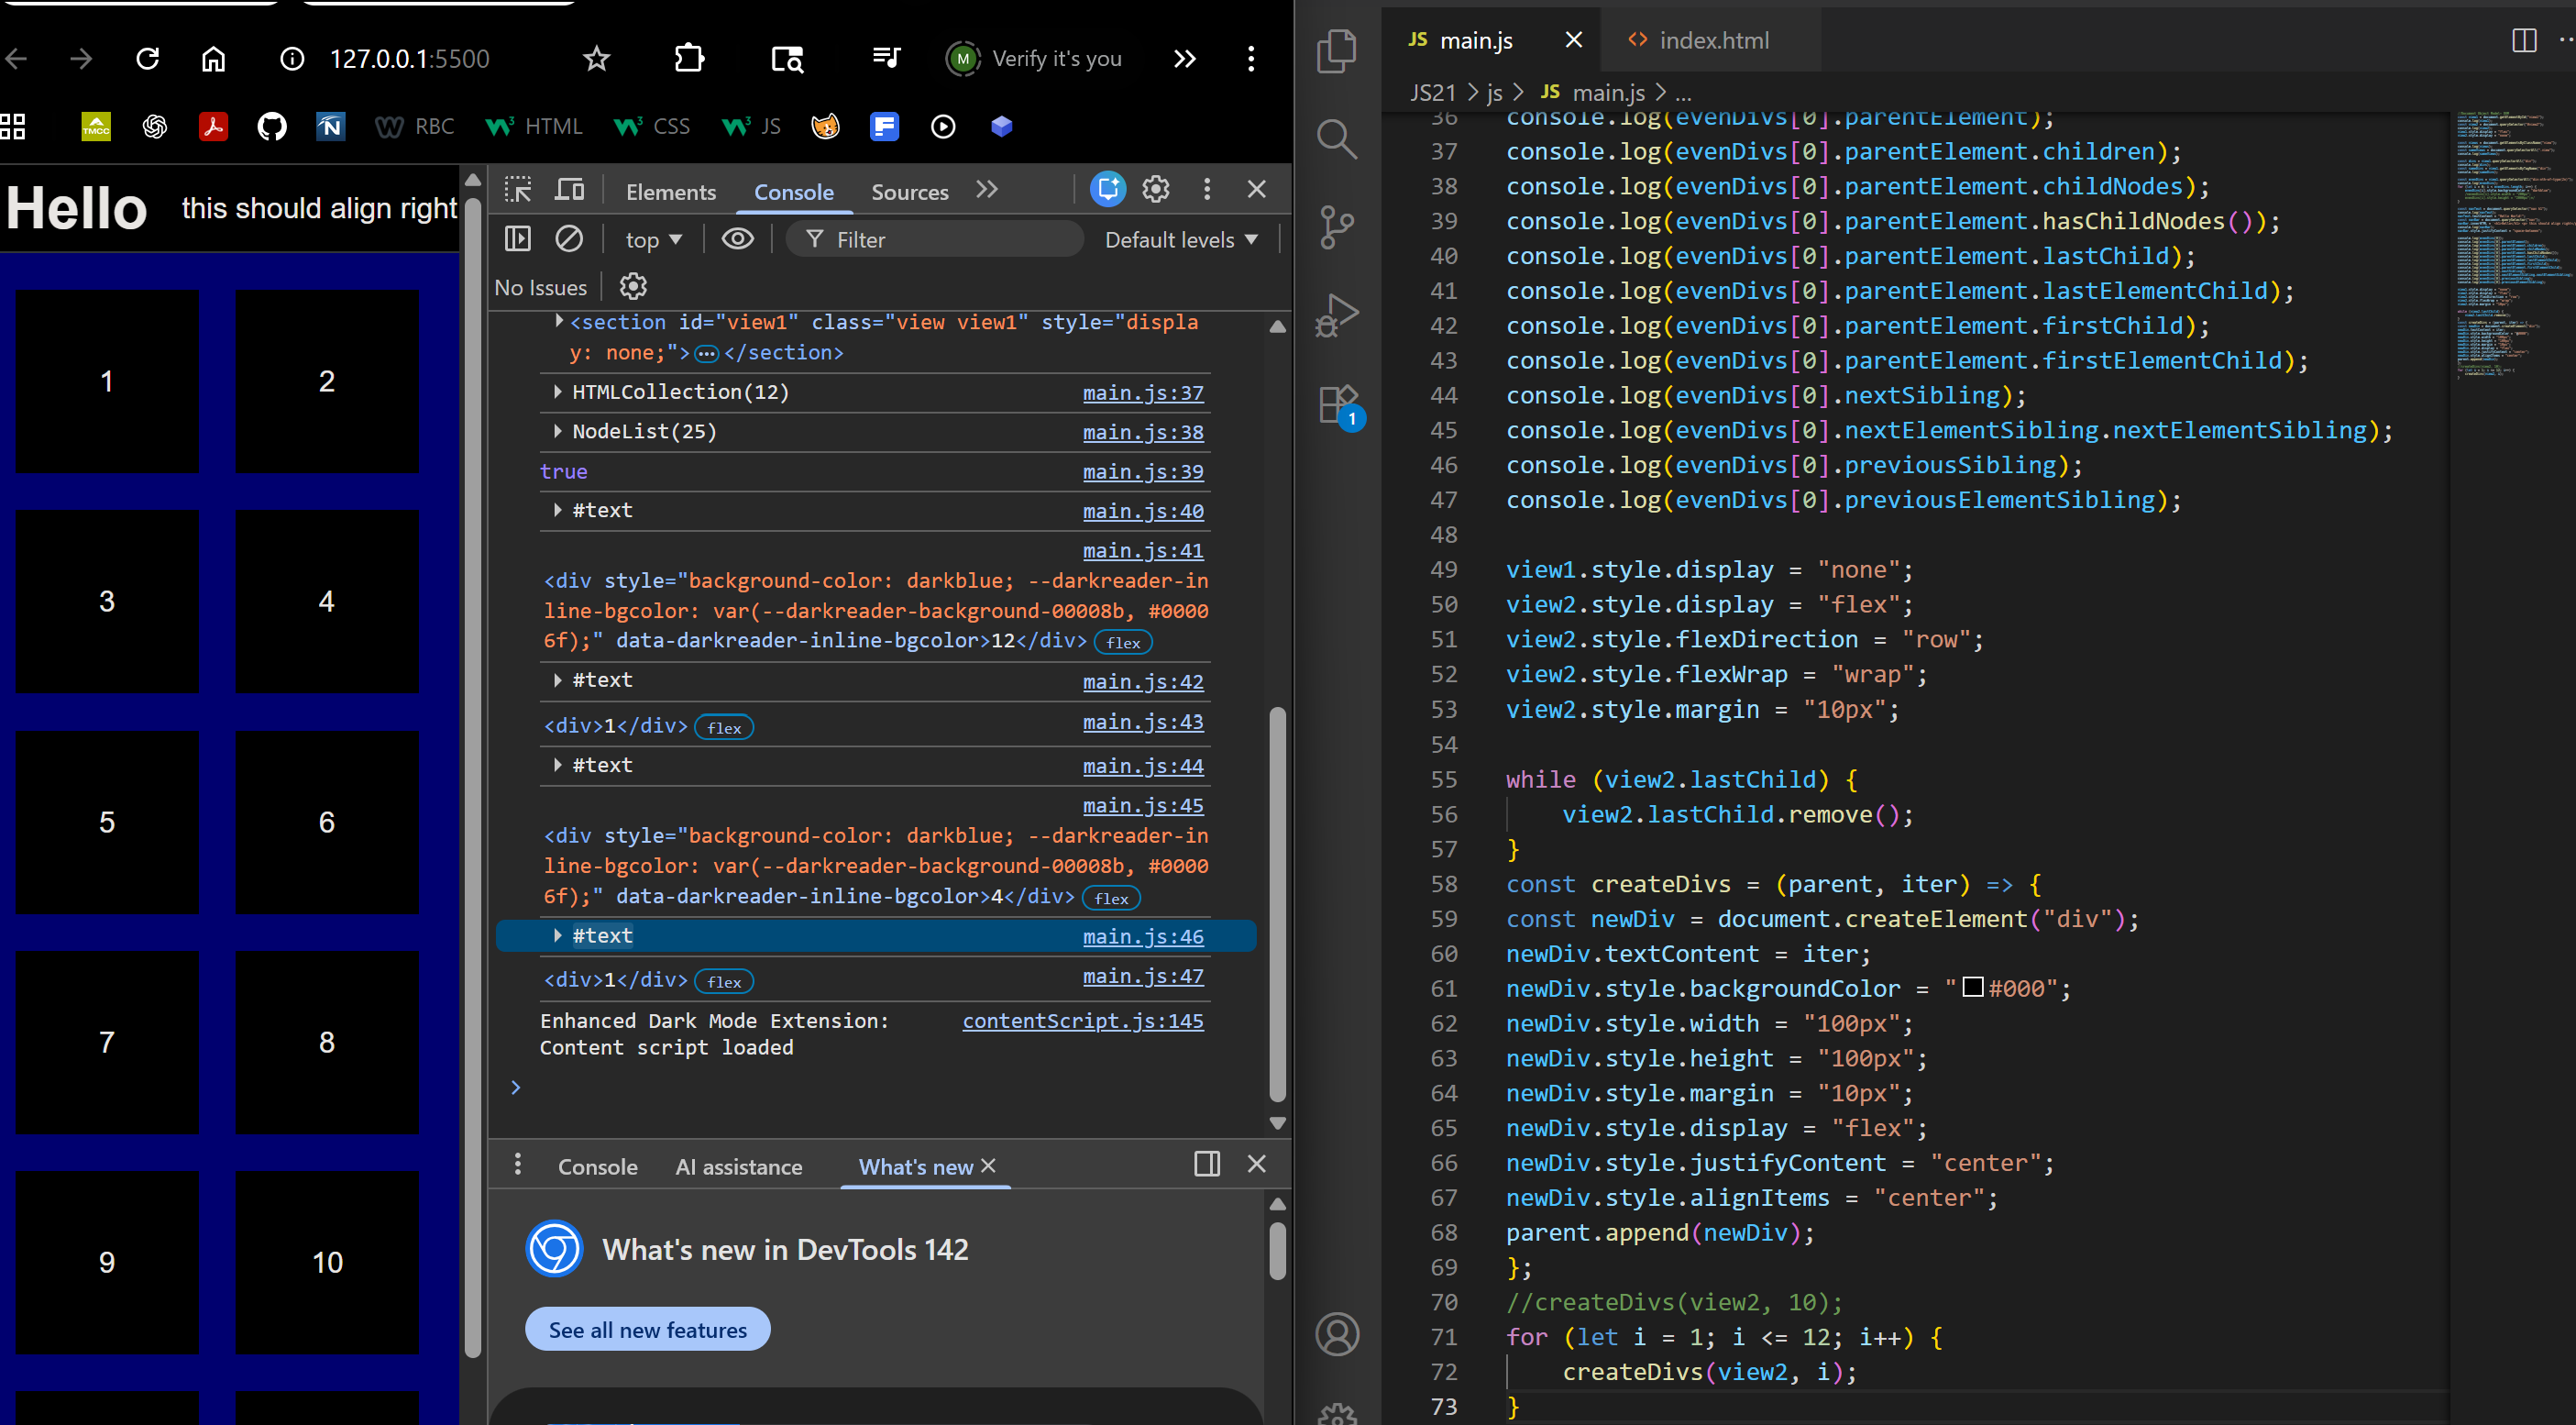
Task: Toggle live expression eye icon
Action: 738,239
